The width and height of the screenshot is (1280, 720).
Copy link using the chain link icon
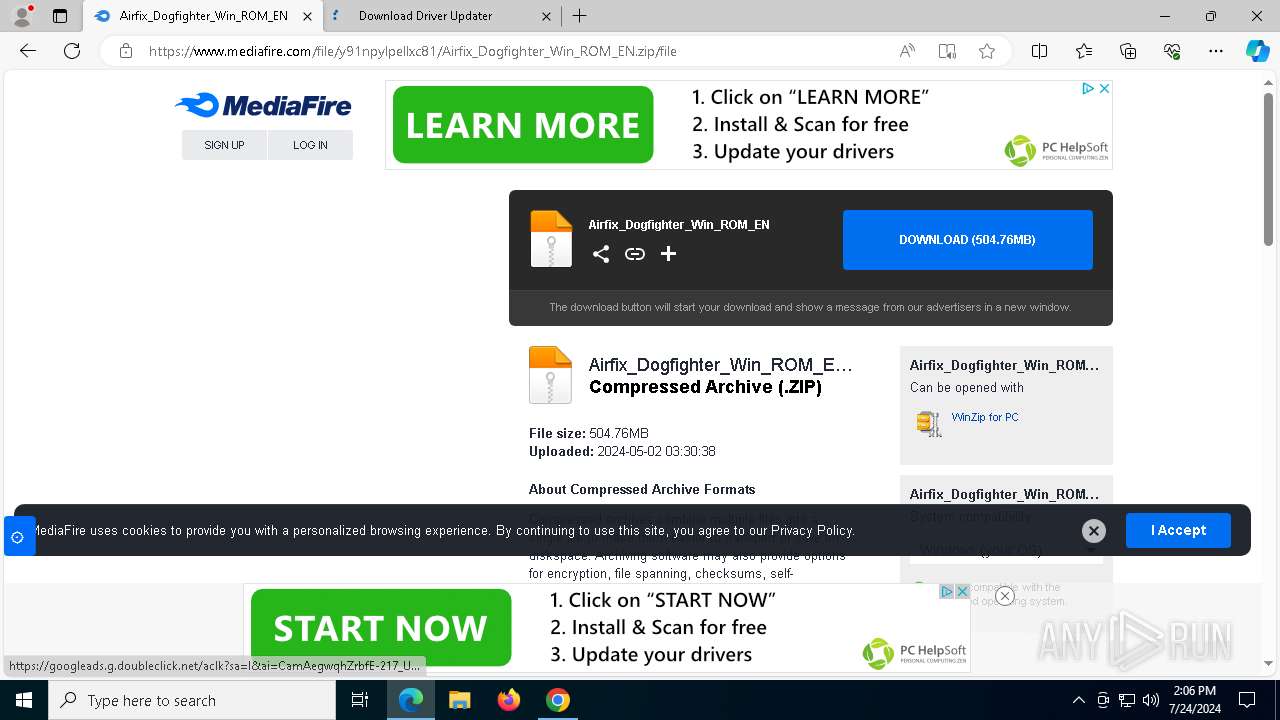tap(635, 254)
